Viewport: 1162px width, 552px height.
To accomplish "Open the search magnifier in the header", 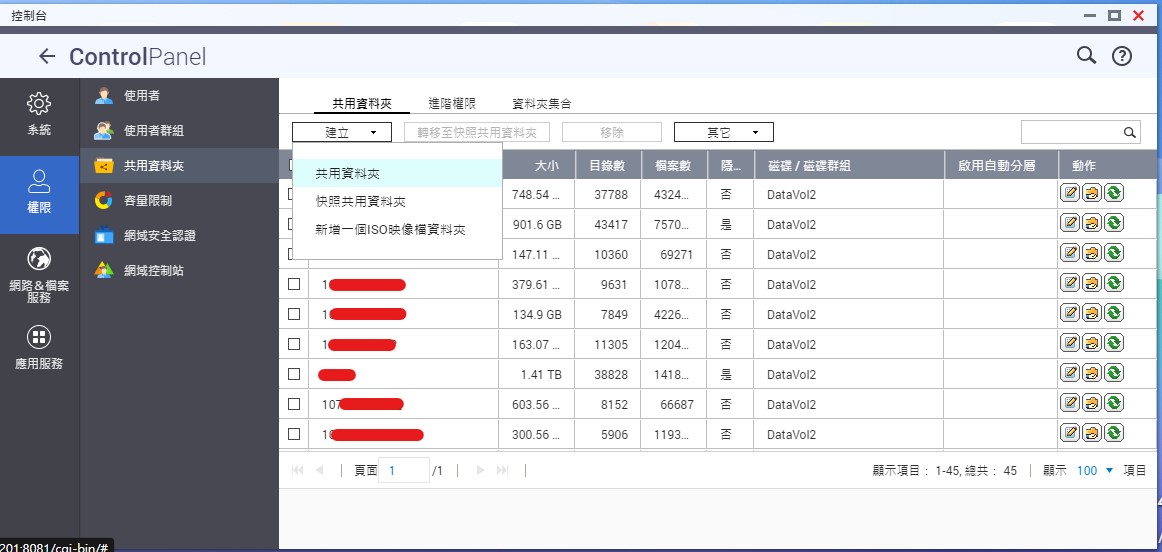I will click(1086, 56).
